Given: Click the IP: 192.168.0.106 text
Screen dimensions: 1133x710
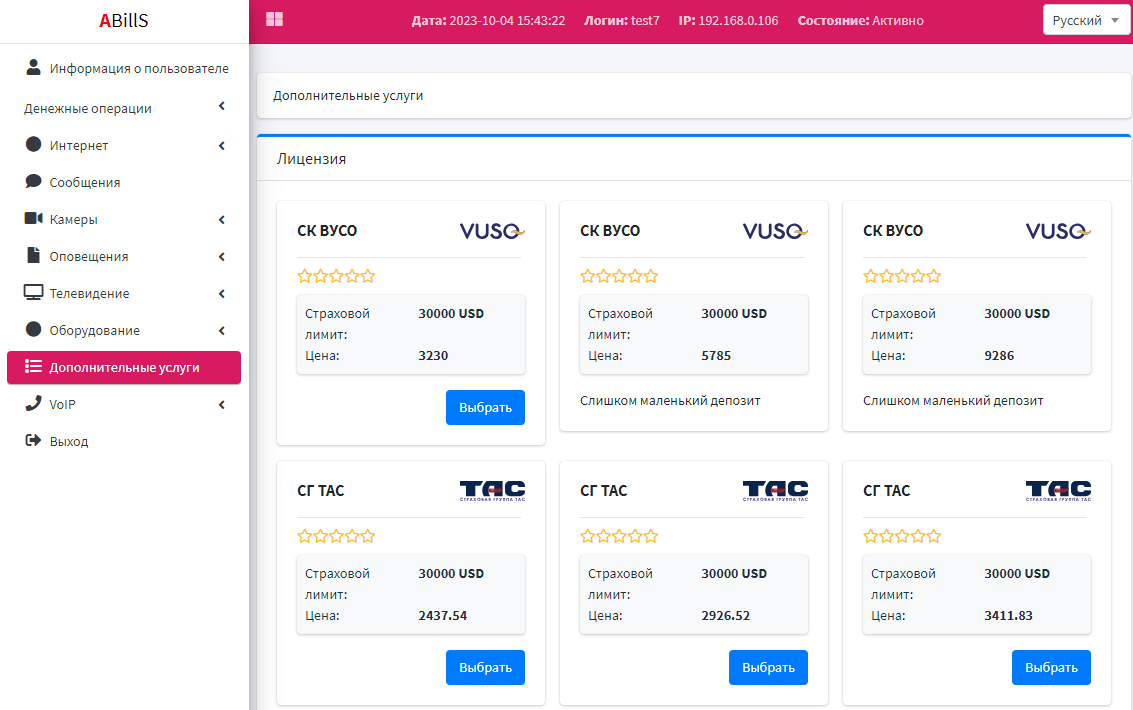Looking at the screenshot, I should [728, 20].
